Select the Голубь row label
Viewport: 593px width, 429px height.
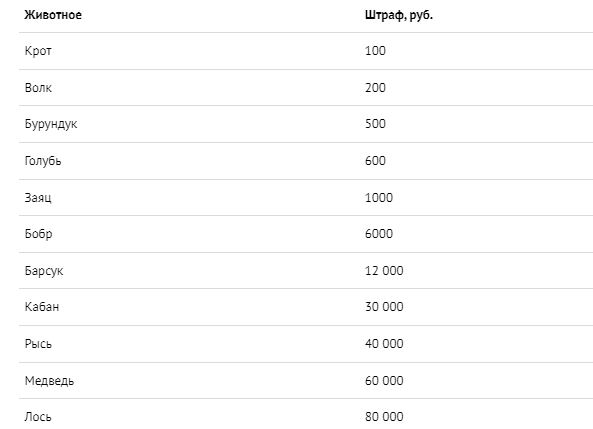click(x=43, y=161)
